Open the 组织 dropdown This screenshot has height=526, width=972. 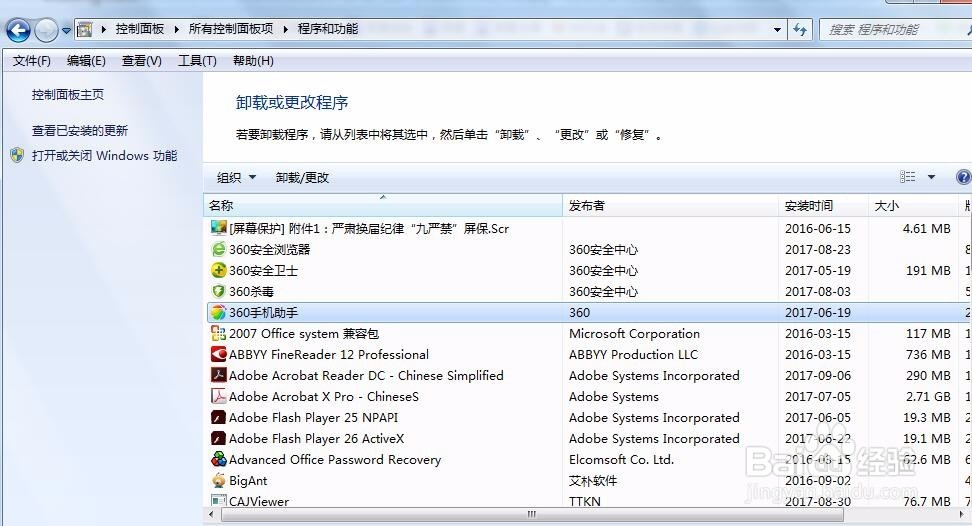coord(236,178)
